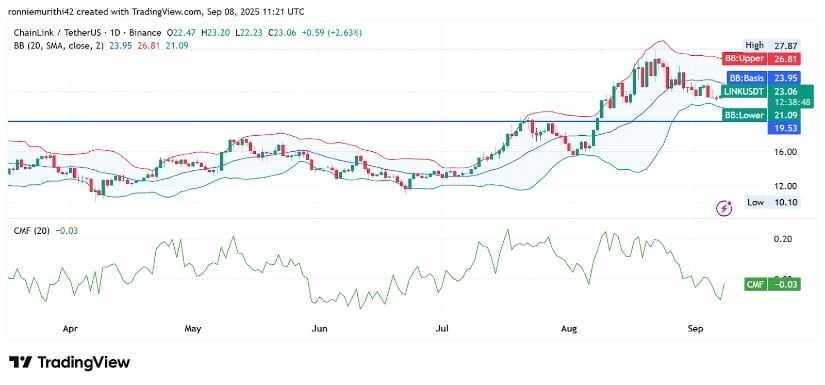Select the BB:Upper price label
This screenshot has height=385, width=825.
(x=761, y=59)
